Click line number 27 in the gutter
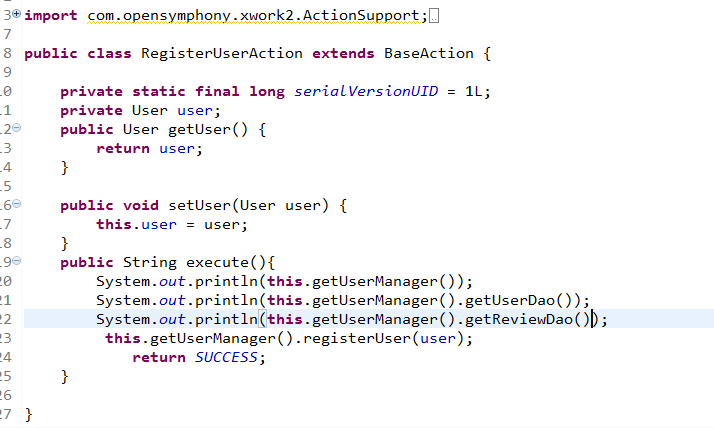This screenshot has height=428, width=714. point(5,414)
